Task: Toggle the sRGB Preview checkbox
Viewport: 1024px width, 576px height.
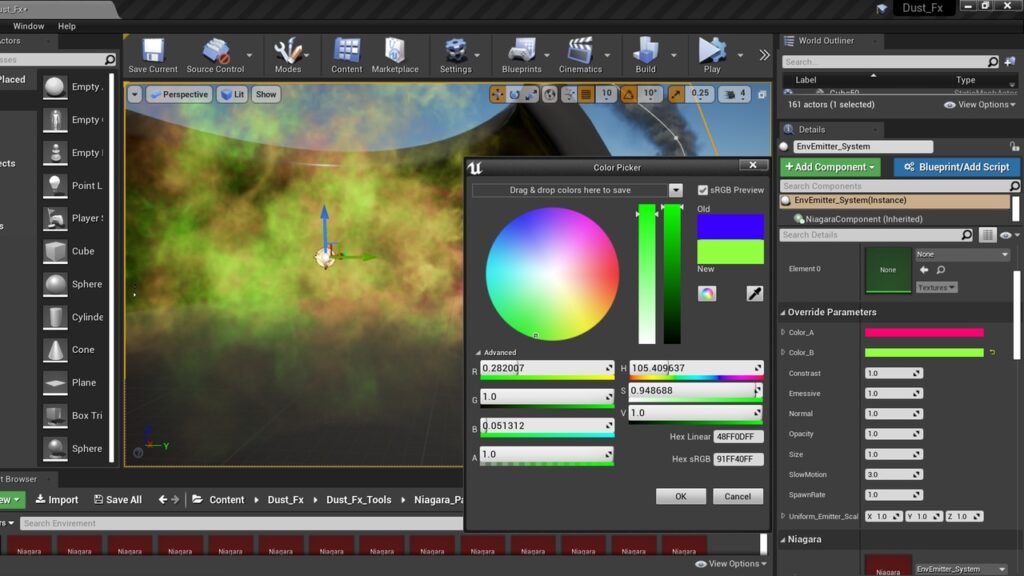Action: (x=703, y=190)
